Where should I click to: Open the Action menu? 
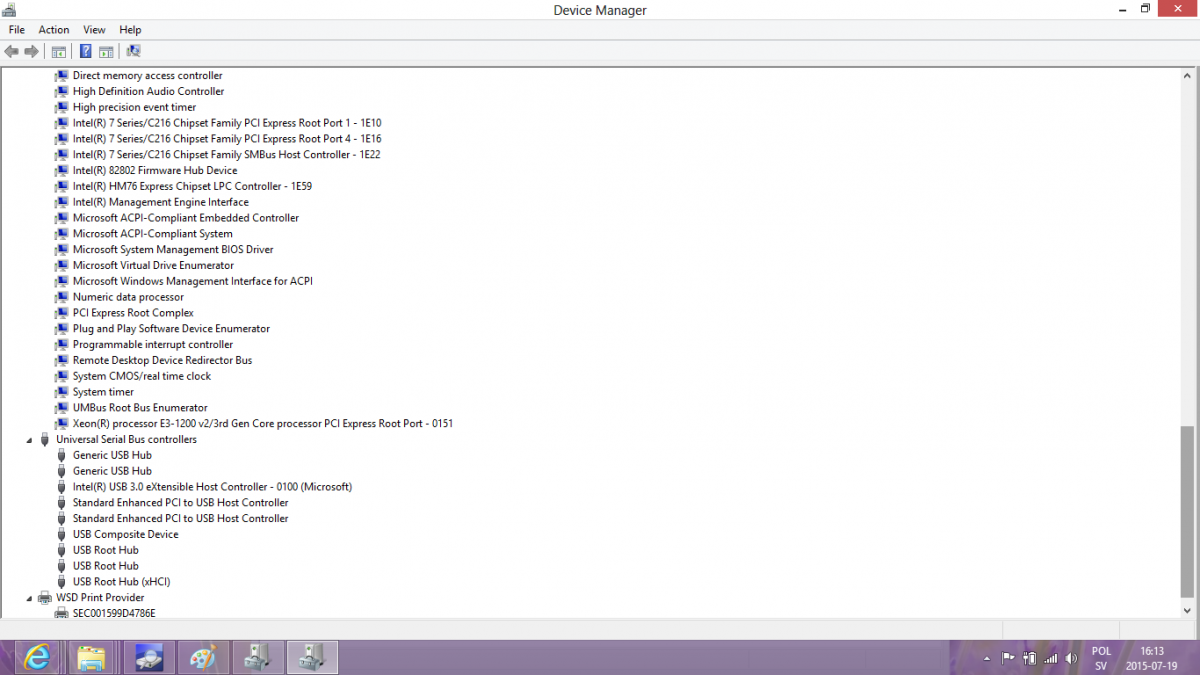(54, 30)
